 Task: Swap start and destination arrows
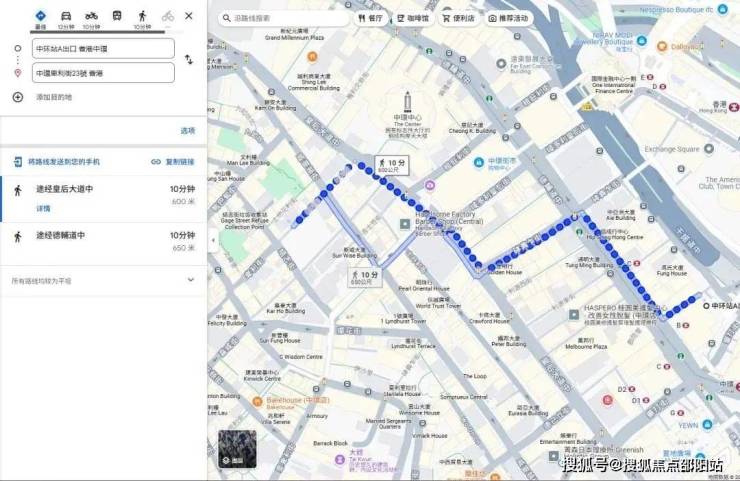(x=189, y=60)
